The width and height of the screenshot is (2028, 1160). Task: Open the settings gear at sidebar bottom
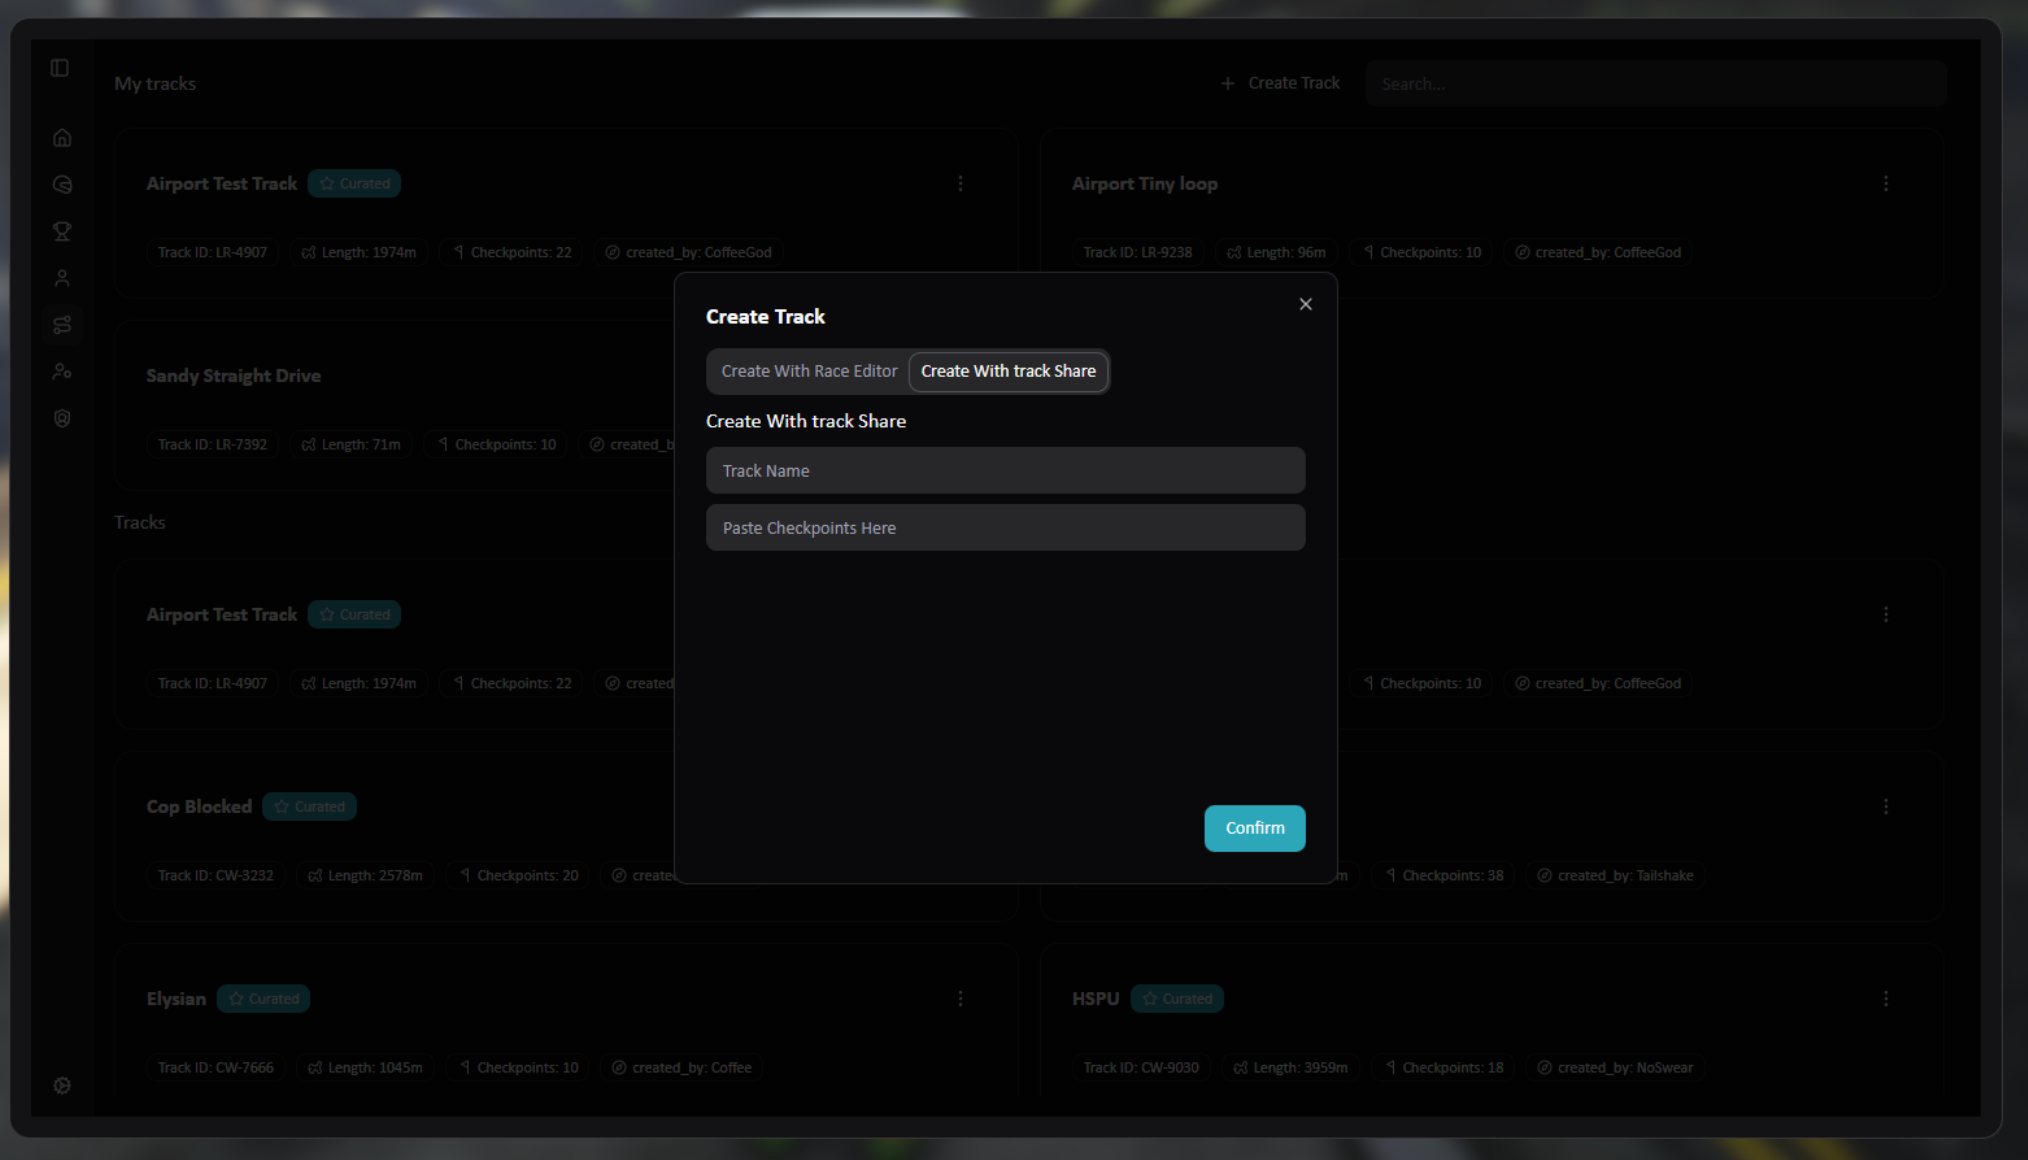pyautogui.click(x=62, y=1085)
